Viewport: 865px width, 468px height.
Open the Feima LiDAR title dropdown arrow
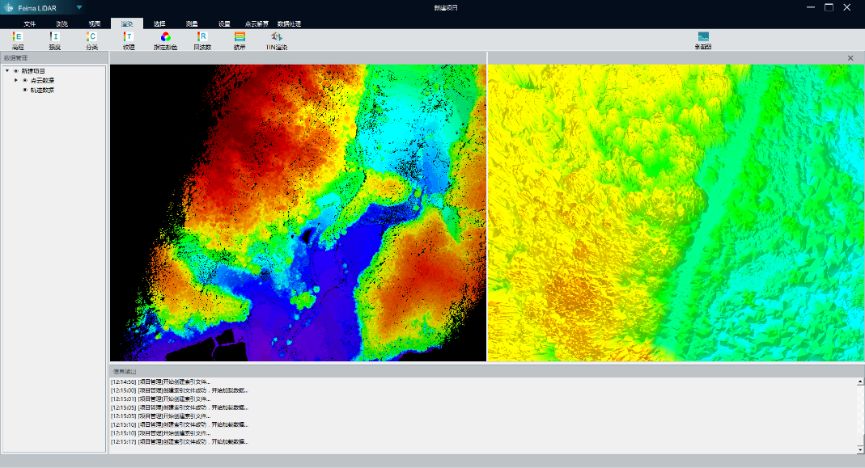(79, 7)
